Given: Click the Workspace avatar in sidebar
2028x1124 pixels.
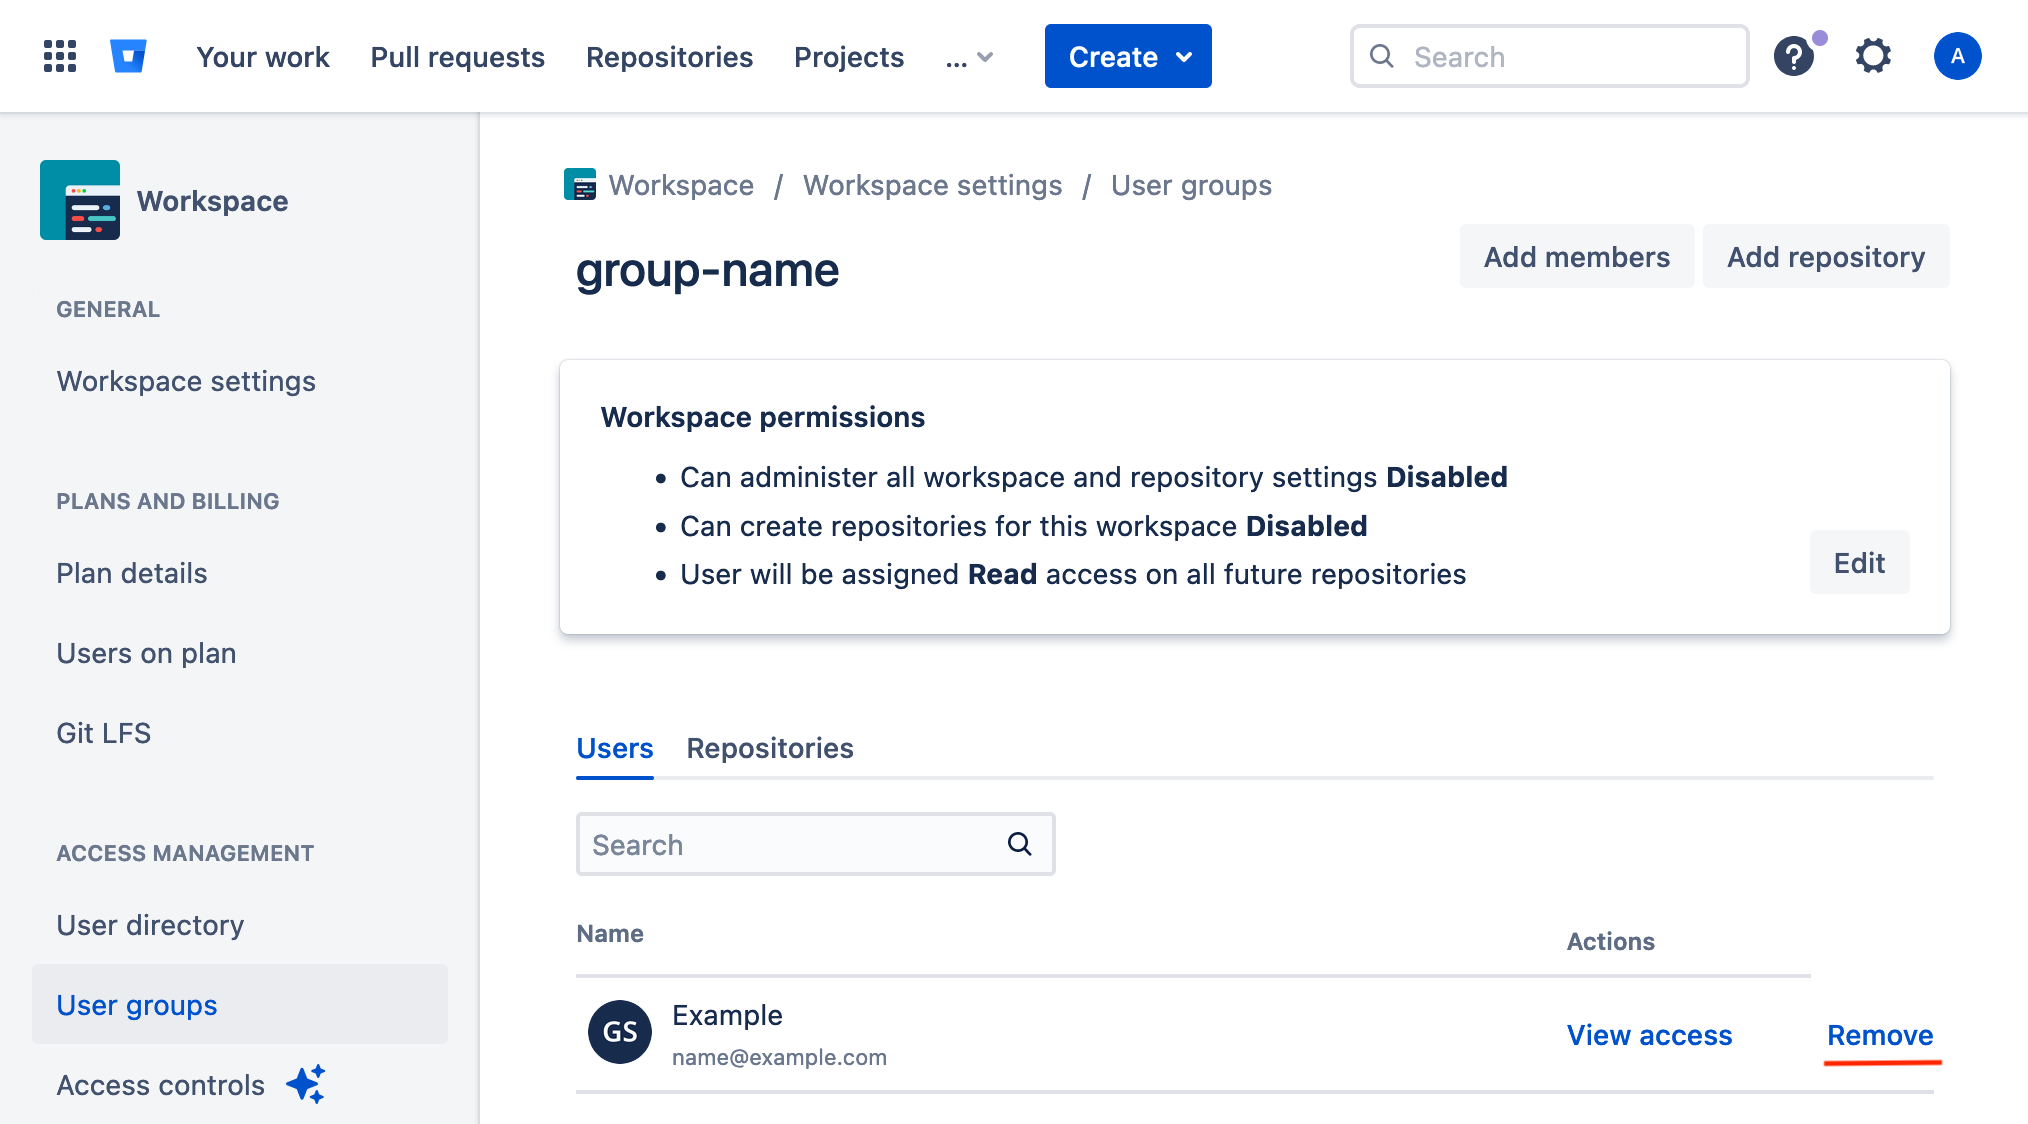Looking at the screenshot, I should click(x=80, y=200).
